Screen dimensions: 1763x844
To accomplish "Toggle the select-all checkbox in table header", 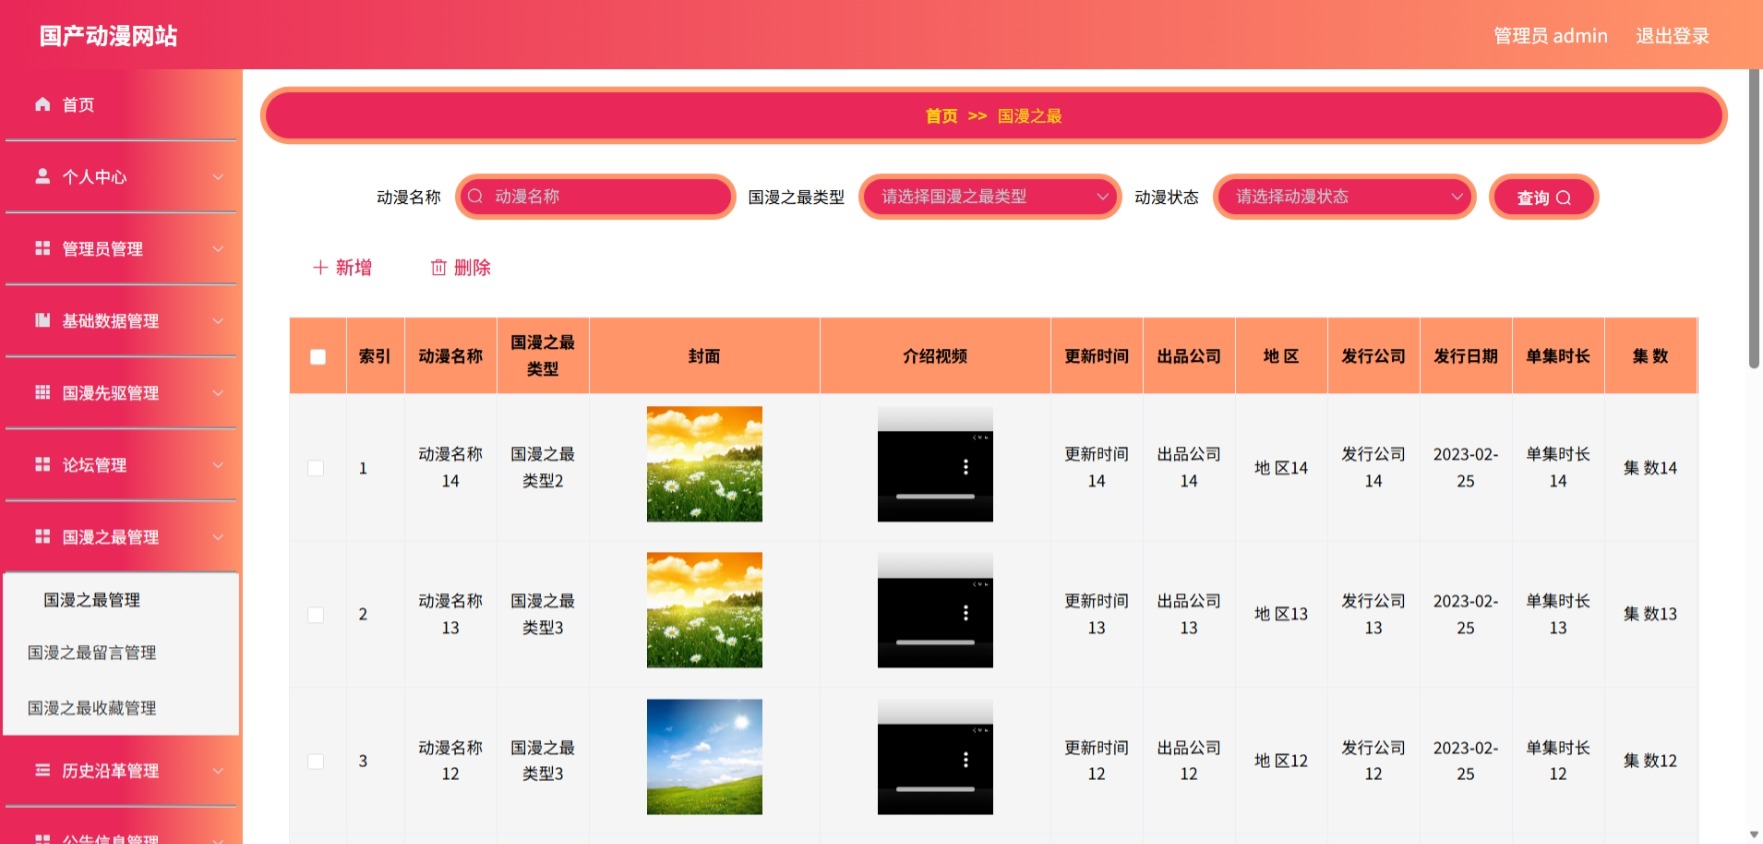I will 318,356.
